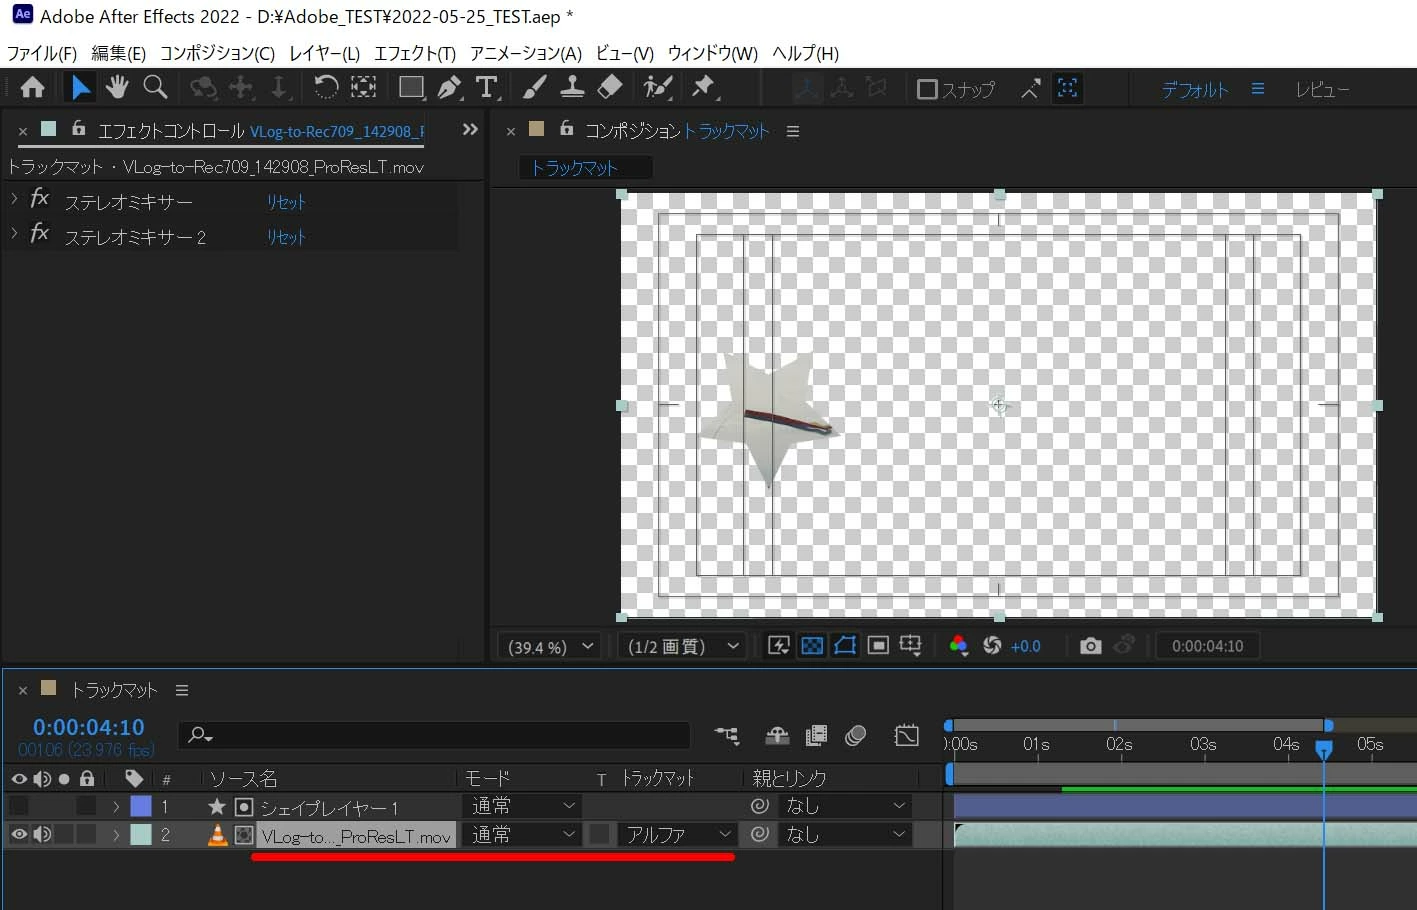Screen dimensions: 1417x910
Task: Select the Rectangle shape tool
Action: coord(411,88)
